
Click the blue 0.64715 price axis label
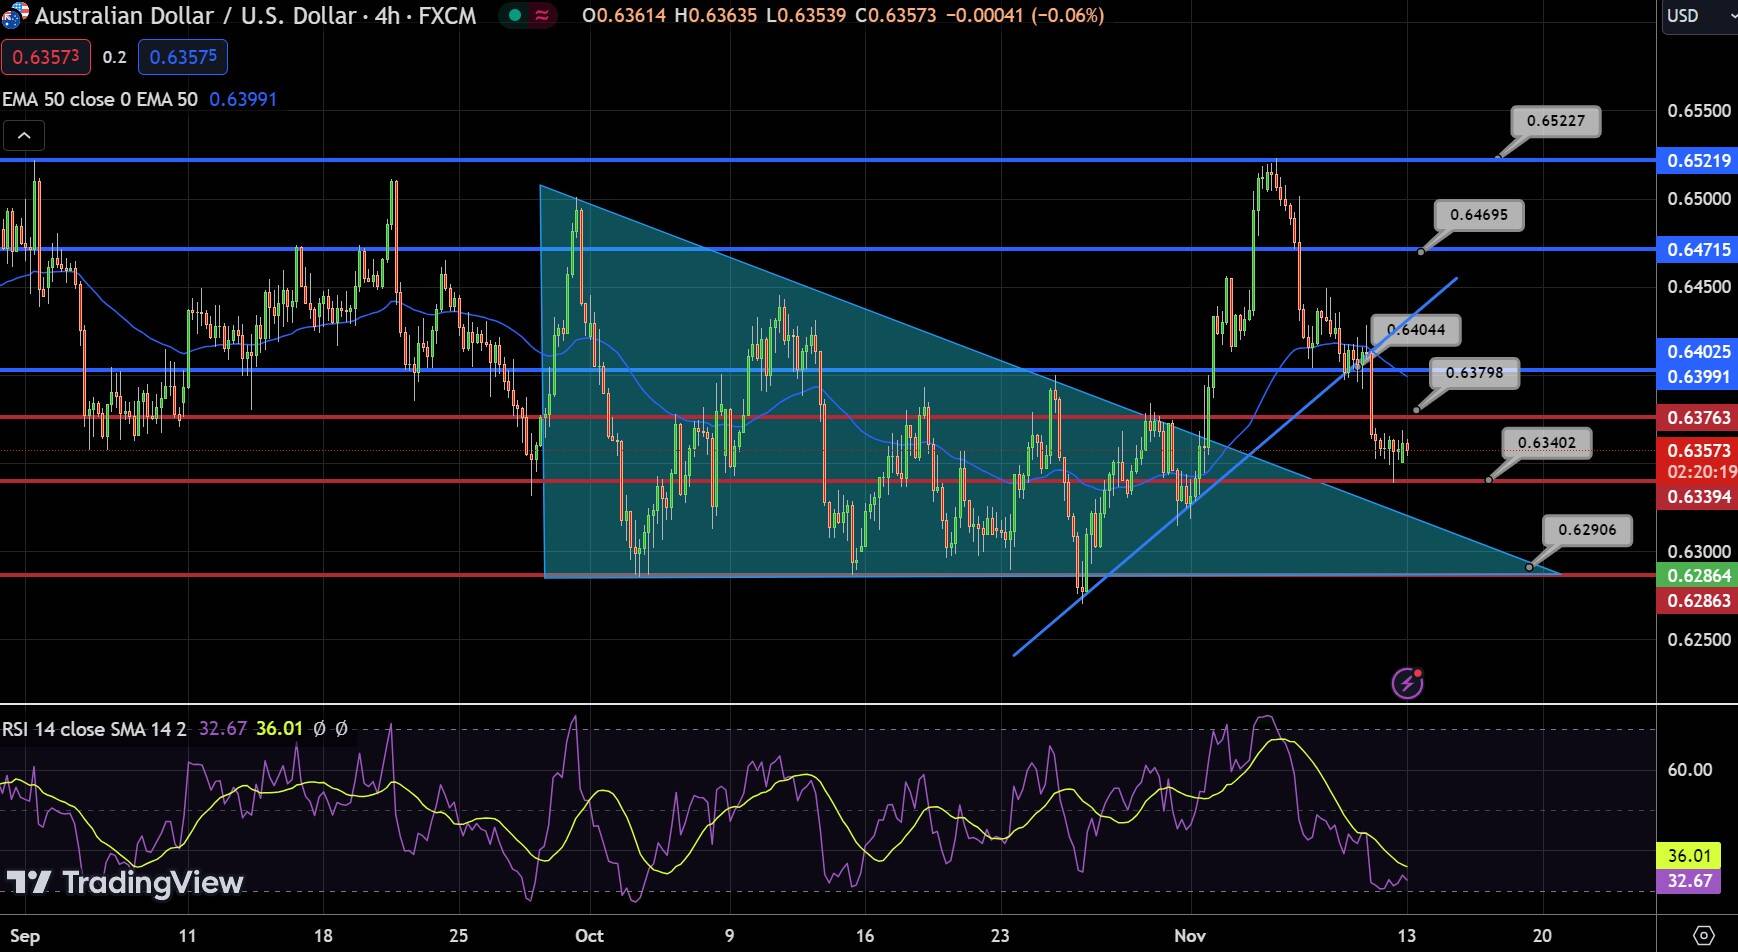click(x=1698, y=249)
